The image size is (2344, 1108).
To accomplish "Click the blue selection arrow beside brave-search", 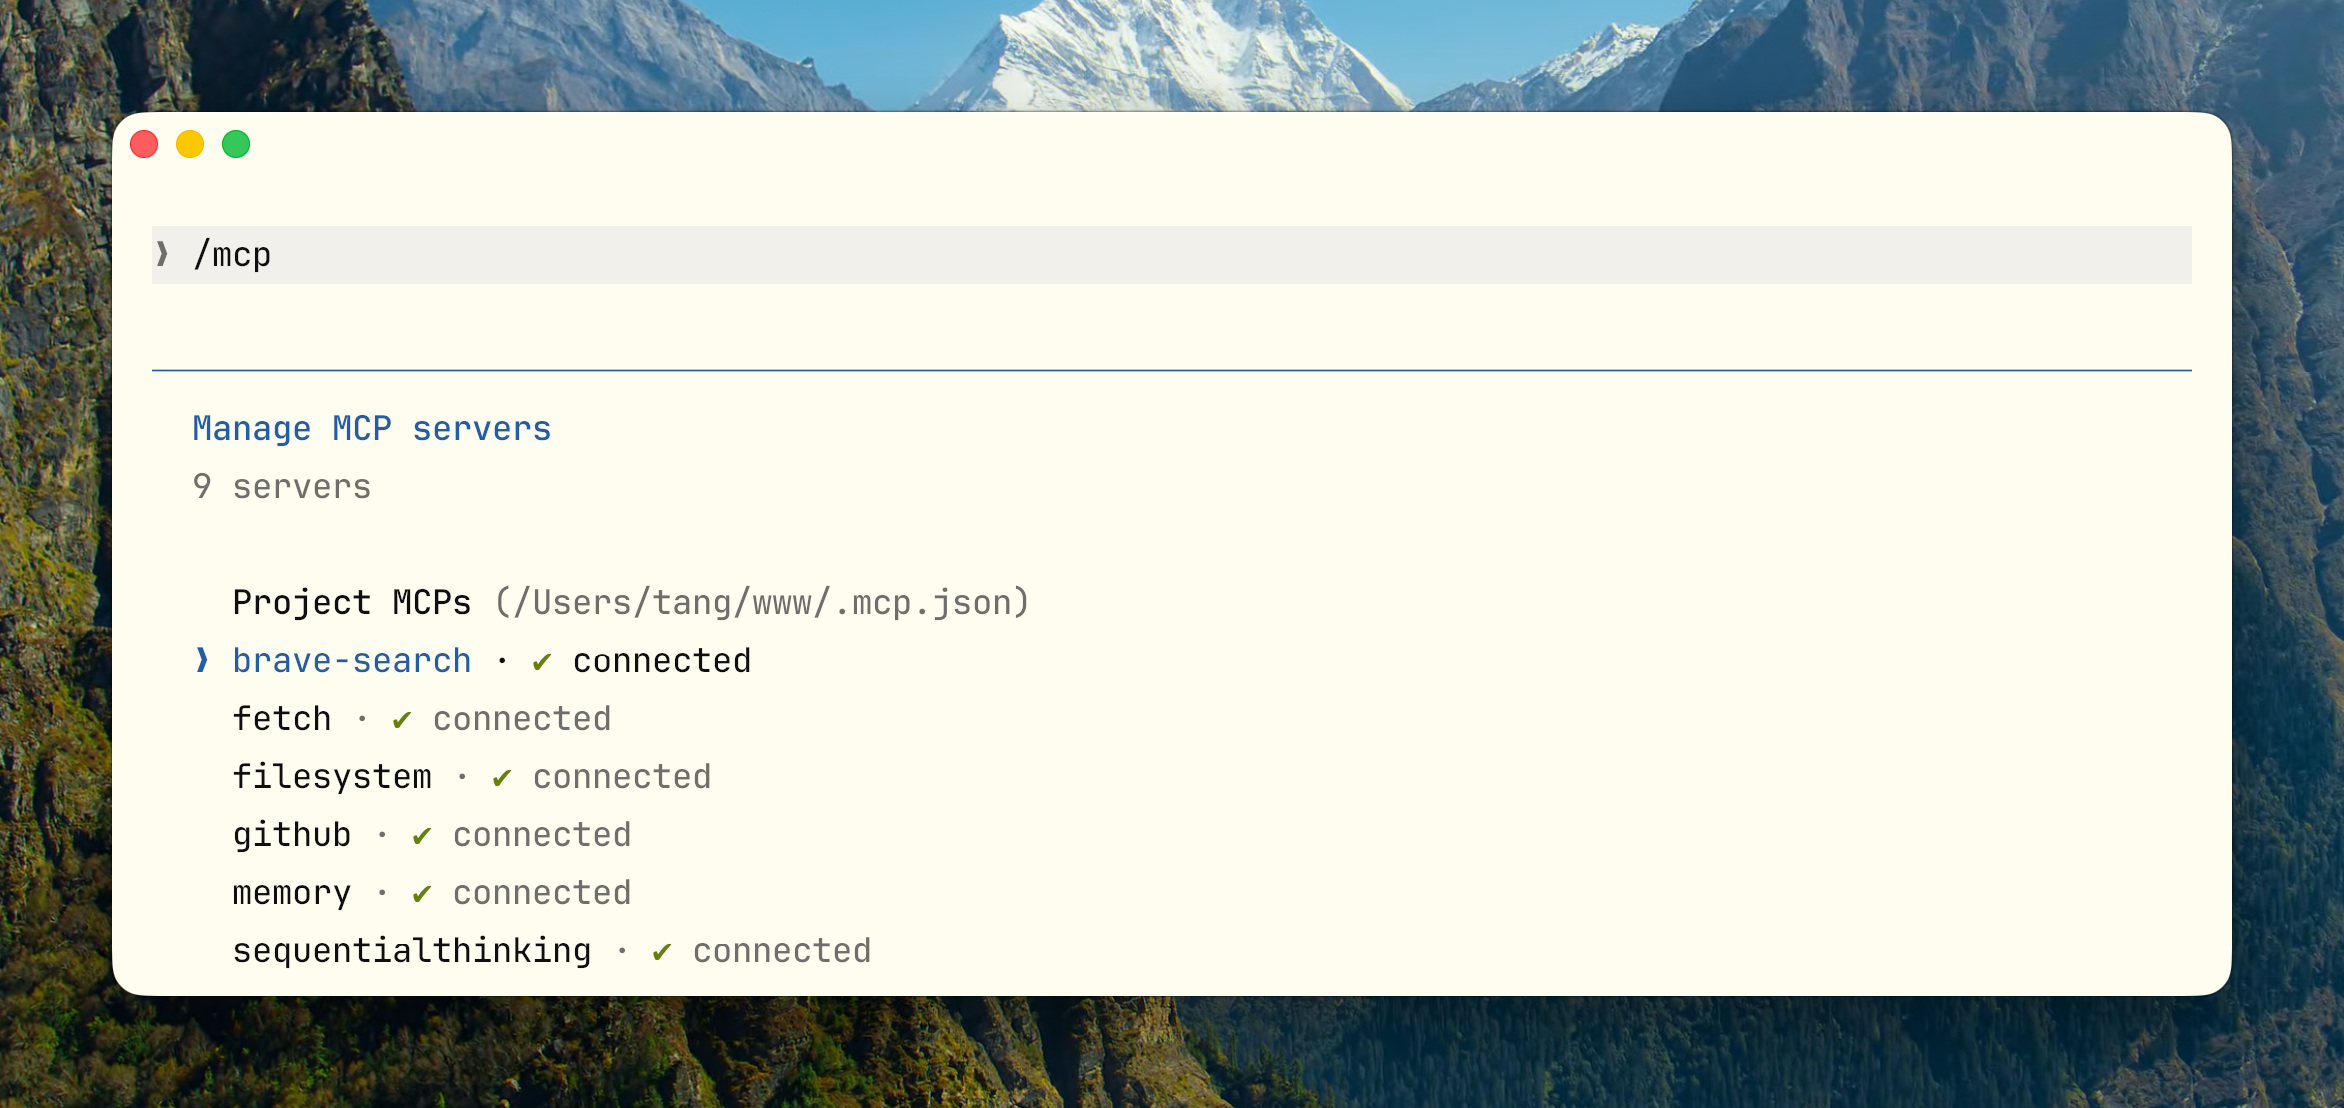I will click(202, 660).
